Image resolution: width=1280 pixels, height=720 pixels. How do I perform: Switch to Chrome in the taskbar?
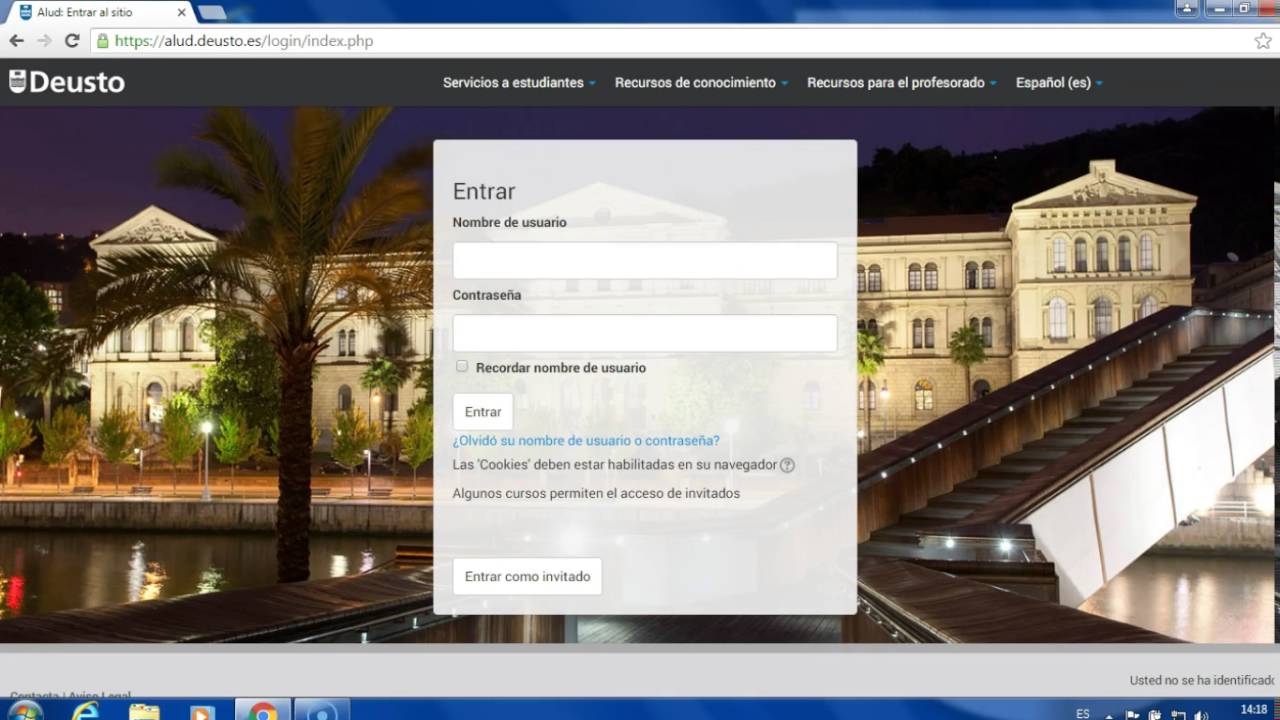pyautogui.click(x=263, y=711)
